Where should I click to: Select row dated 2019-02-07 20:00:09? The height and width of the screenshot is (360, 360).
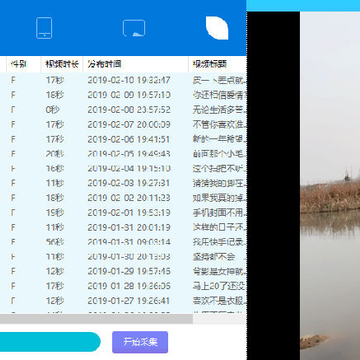coord(123,124)
